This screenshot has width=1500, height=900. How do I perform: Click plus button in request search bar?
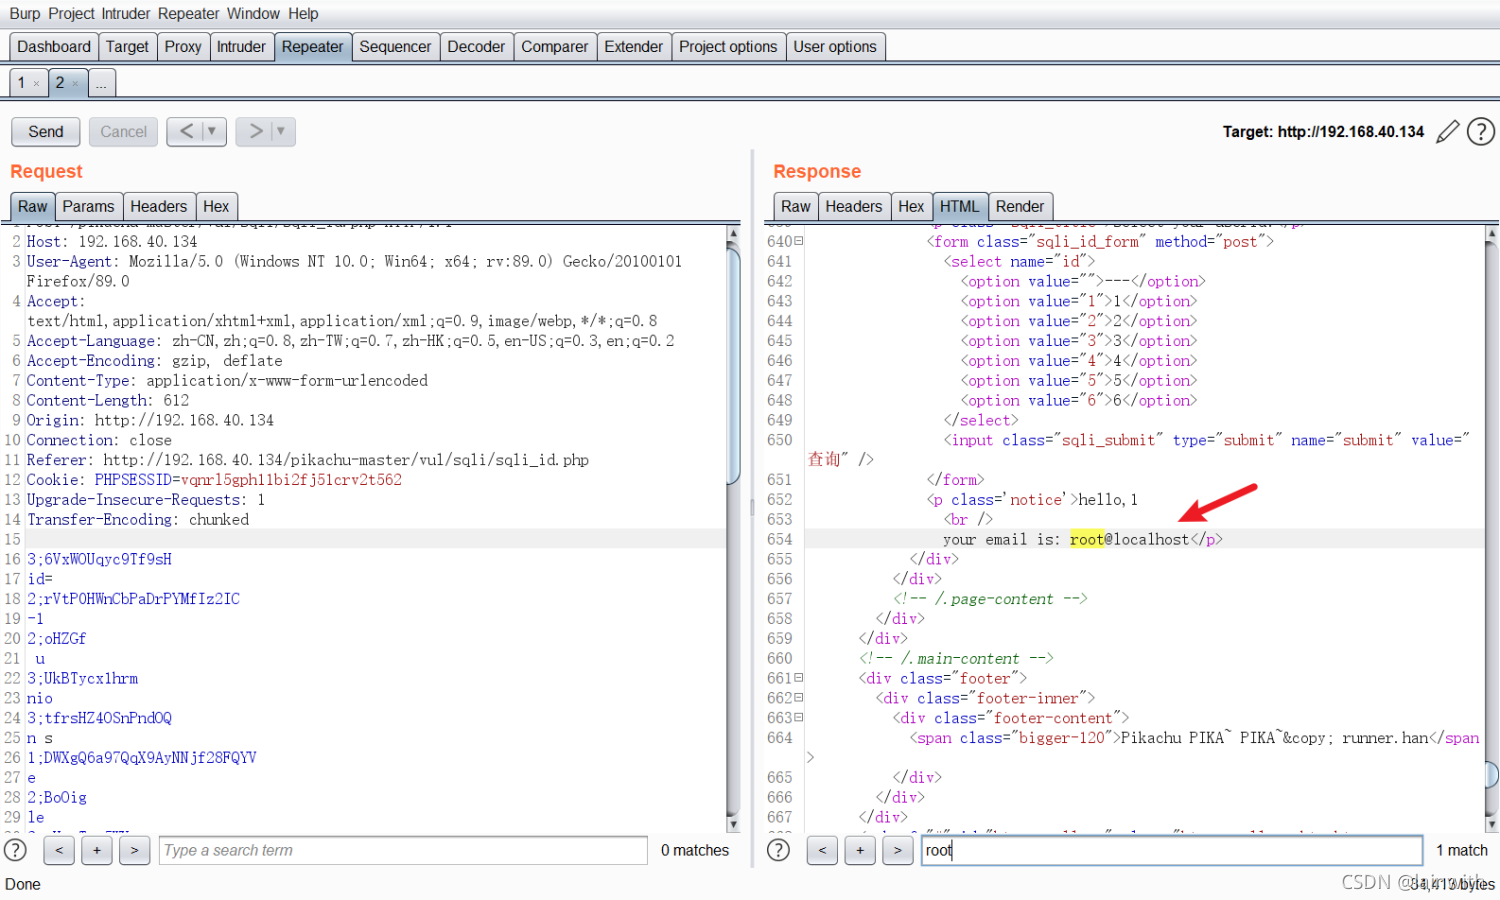pos(97,850)
